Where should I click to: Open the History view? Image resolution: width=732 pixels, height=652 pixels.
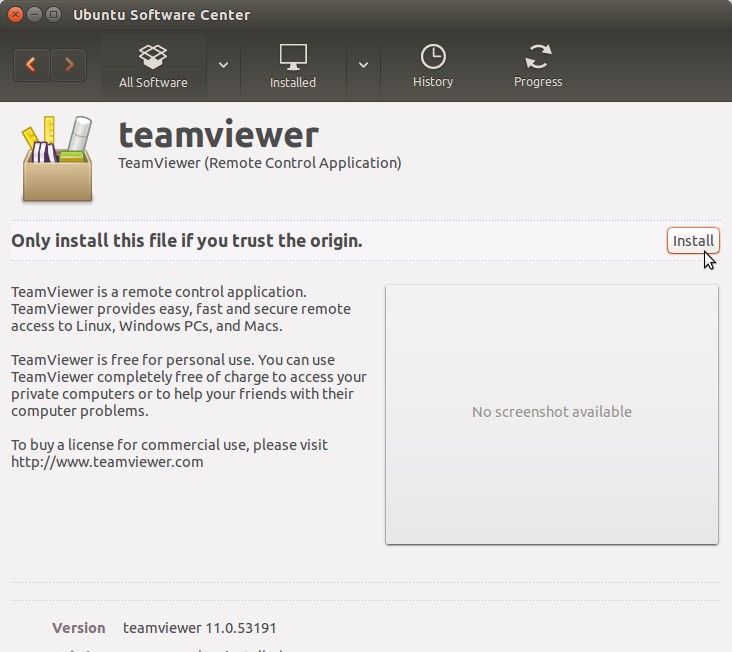point(433,66)
